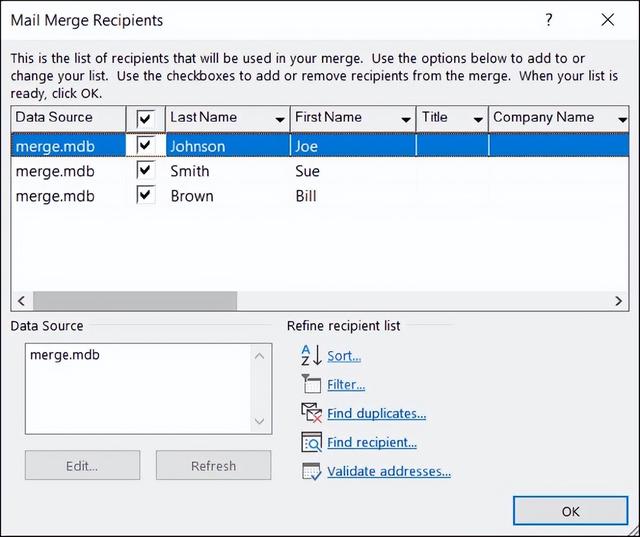The height and width of the screenshot is (537, 640).
Task: Open the First Name column dropdown
Action: pyautogui.click(x=406, y=120)
